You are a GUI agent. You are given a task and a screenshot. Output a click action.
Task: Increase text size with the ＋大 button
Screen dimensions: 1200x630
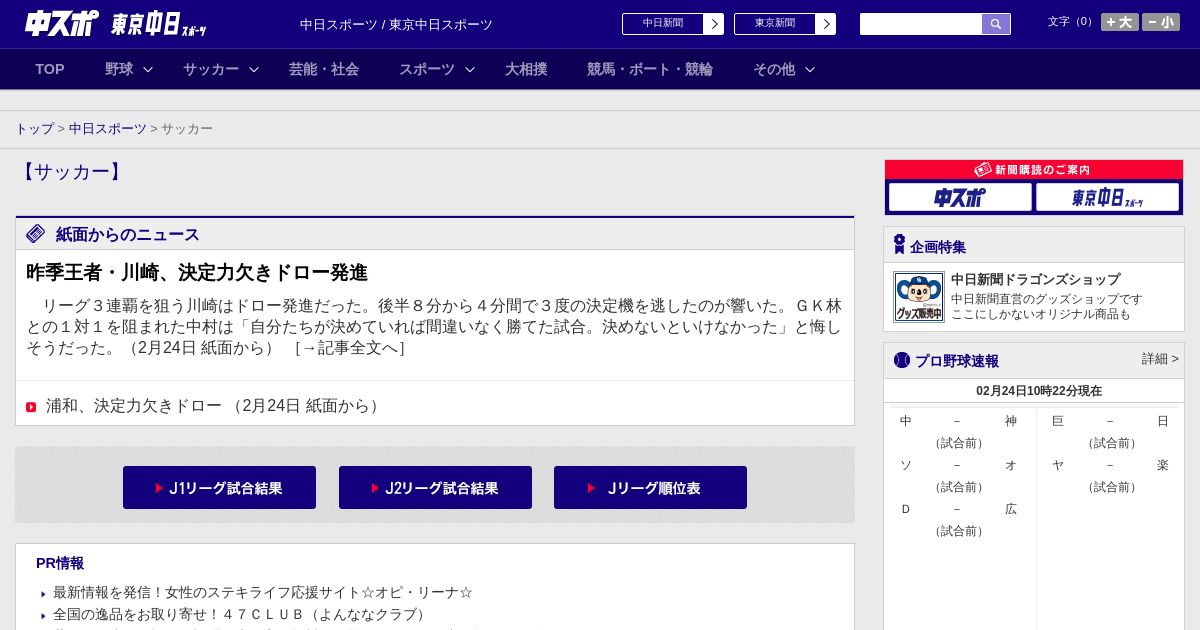[1119, 22]
